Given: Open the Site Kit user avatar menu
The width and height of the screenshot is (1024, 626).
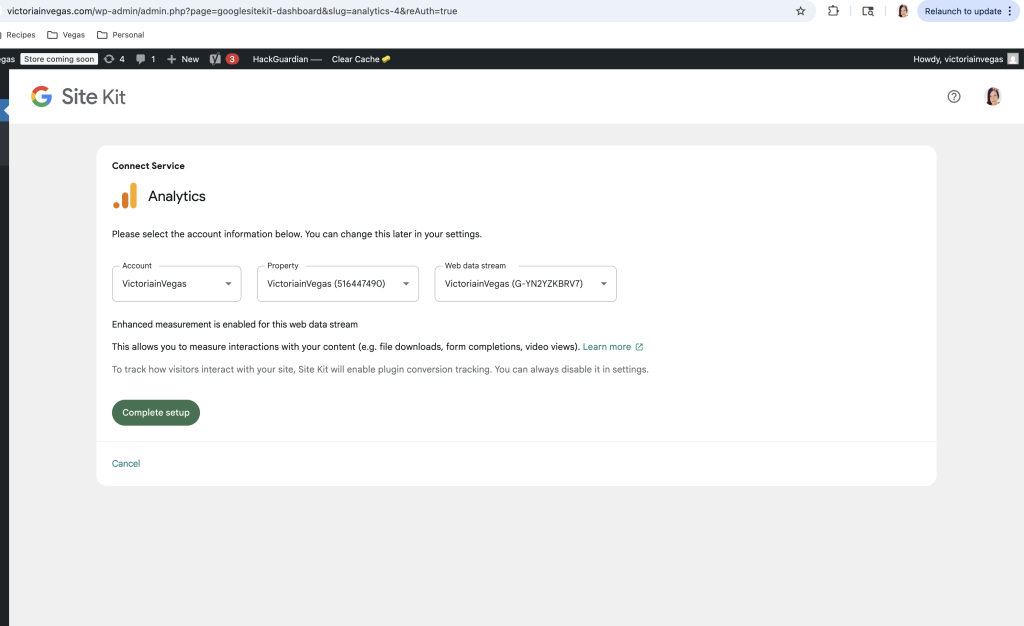Looking at the screenshot, I should (x=992, y=97).
